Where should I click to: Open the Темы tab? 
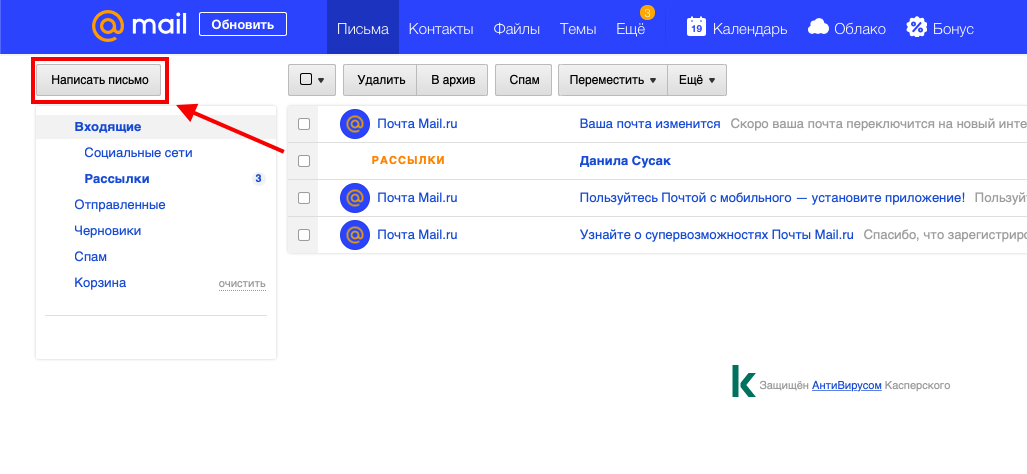(578, 29)
